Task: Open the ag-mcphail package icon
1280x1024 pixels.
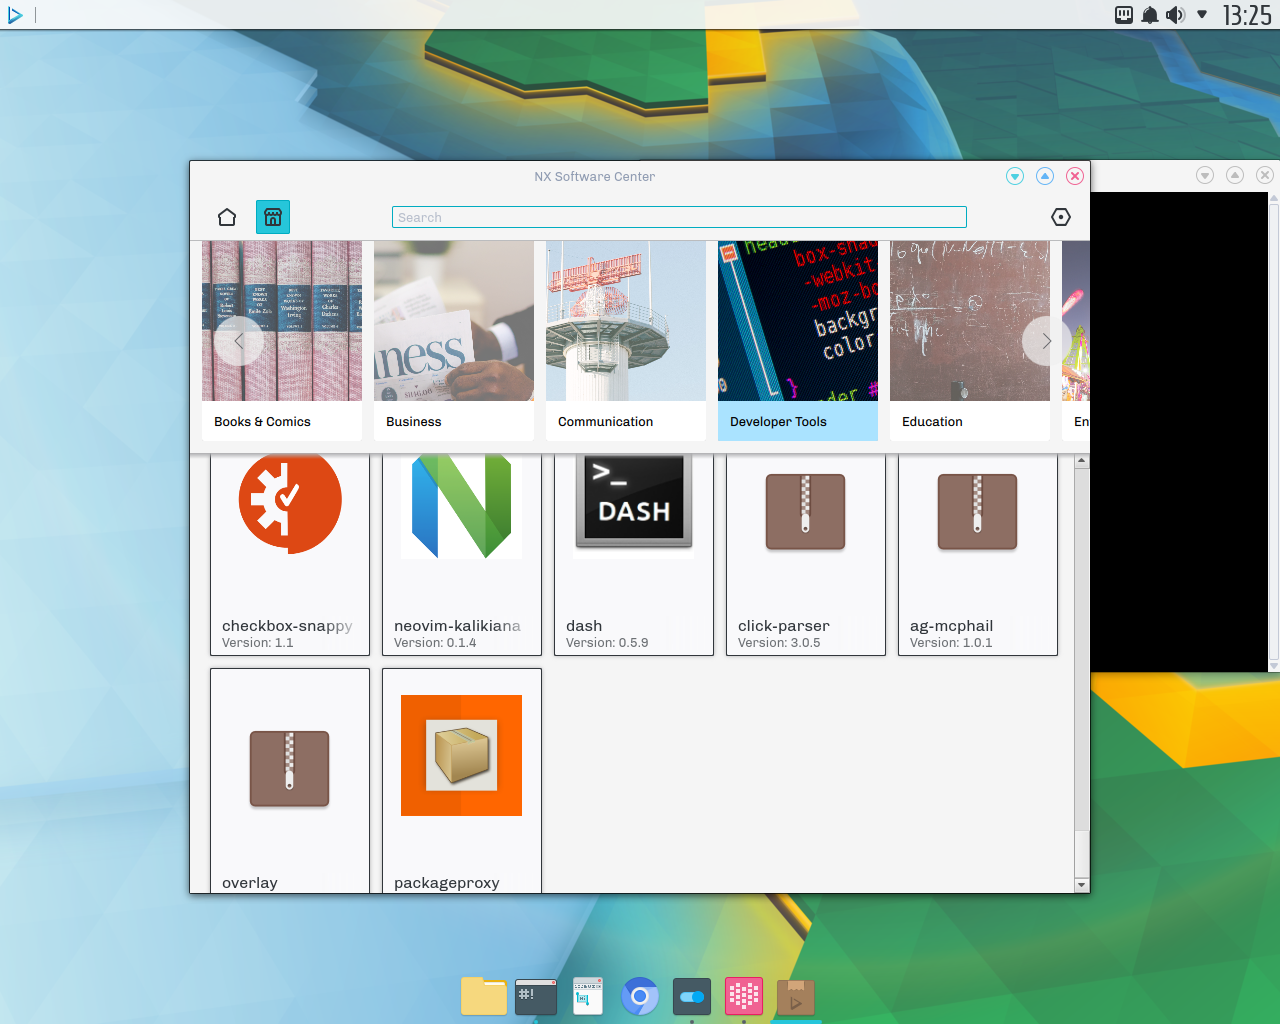Action: [x=978, y=511]
